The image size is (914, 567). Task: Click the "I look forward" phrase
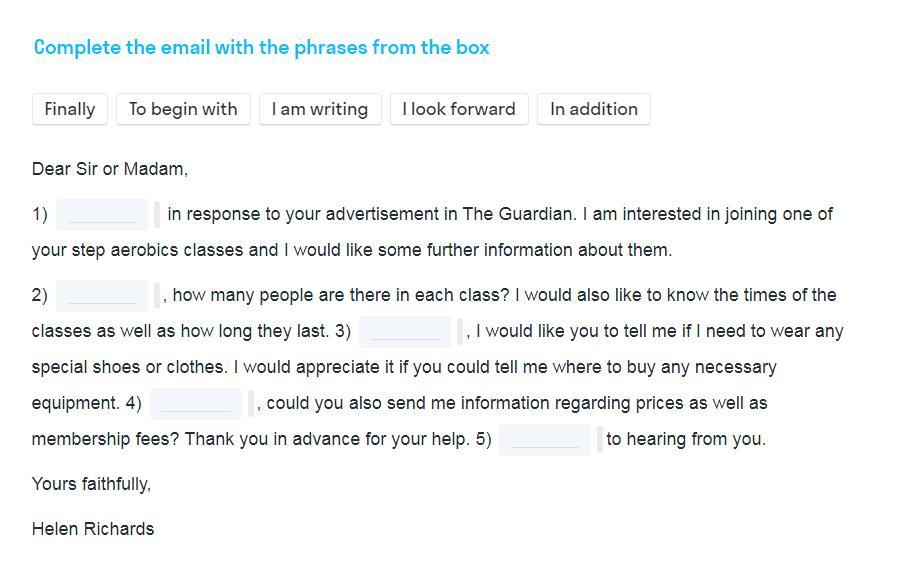click(x=459, y=109)
